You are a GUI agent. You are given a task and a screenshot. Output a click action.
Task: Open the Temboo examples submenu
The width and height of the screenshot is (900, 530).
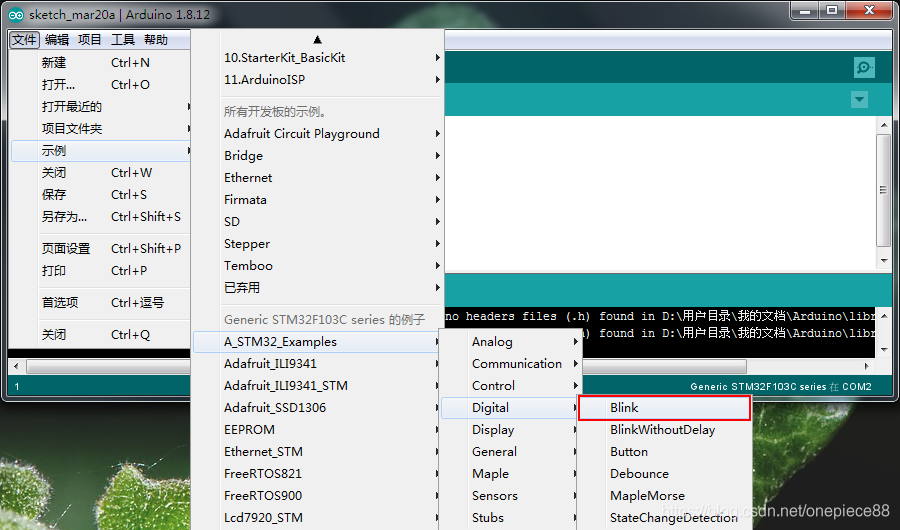point(318,265)
